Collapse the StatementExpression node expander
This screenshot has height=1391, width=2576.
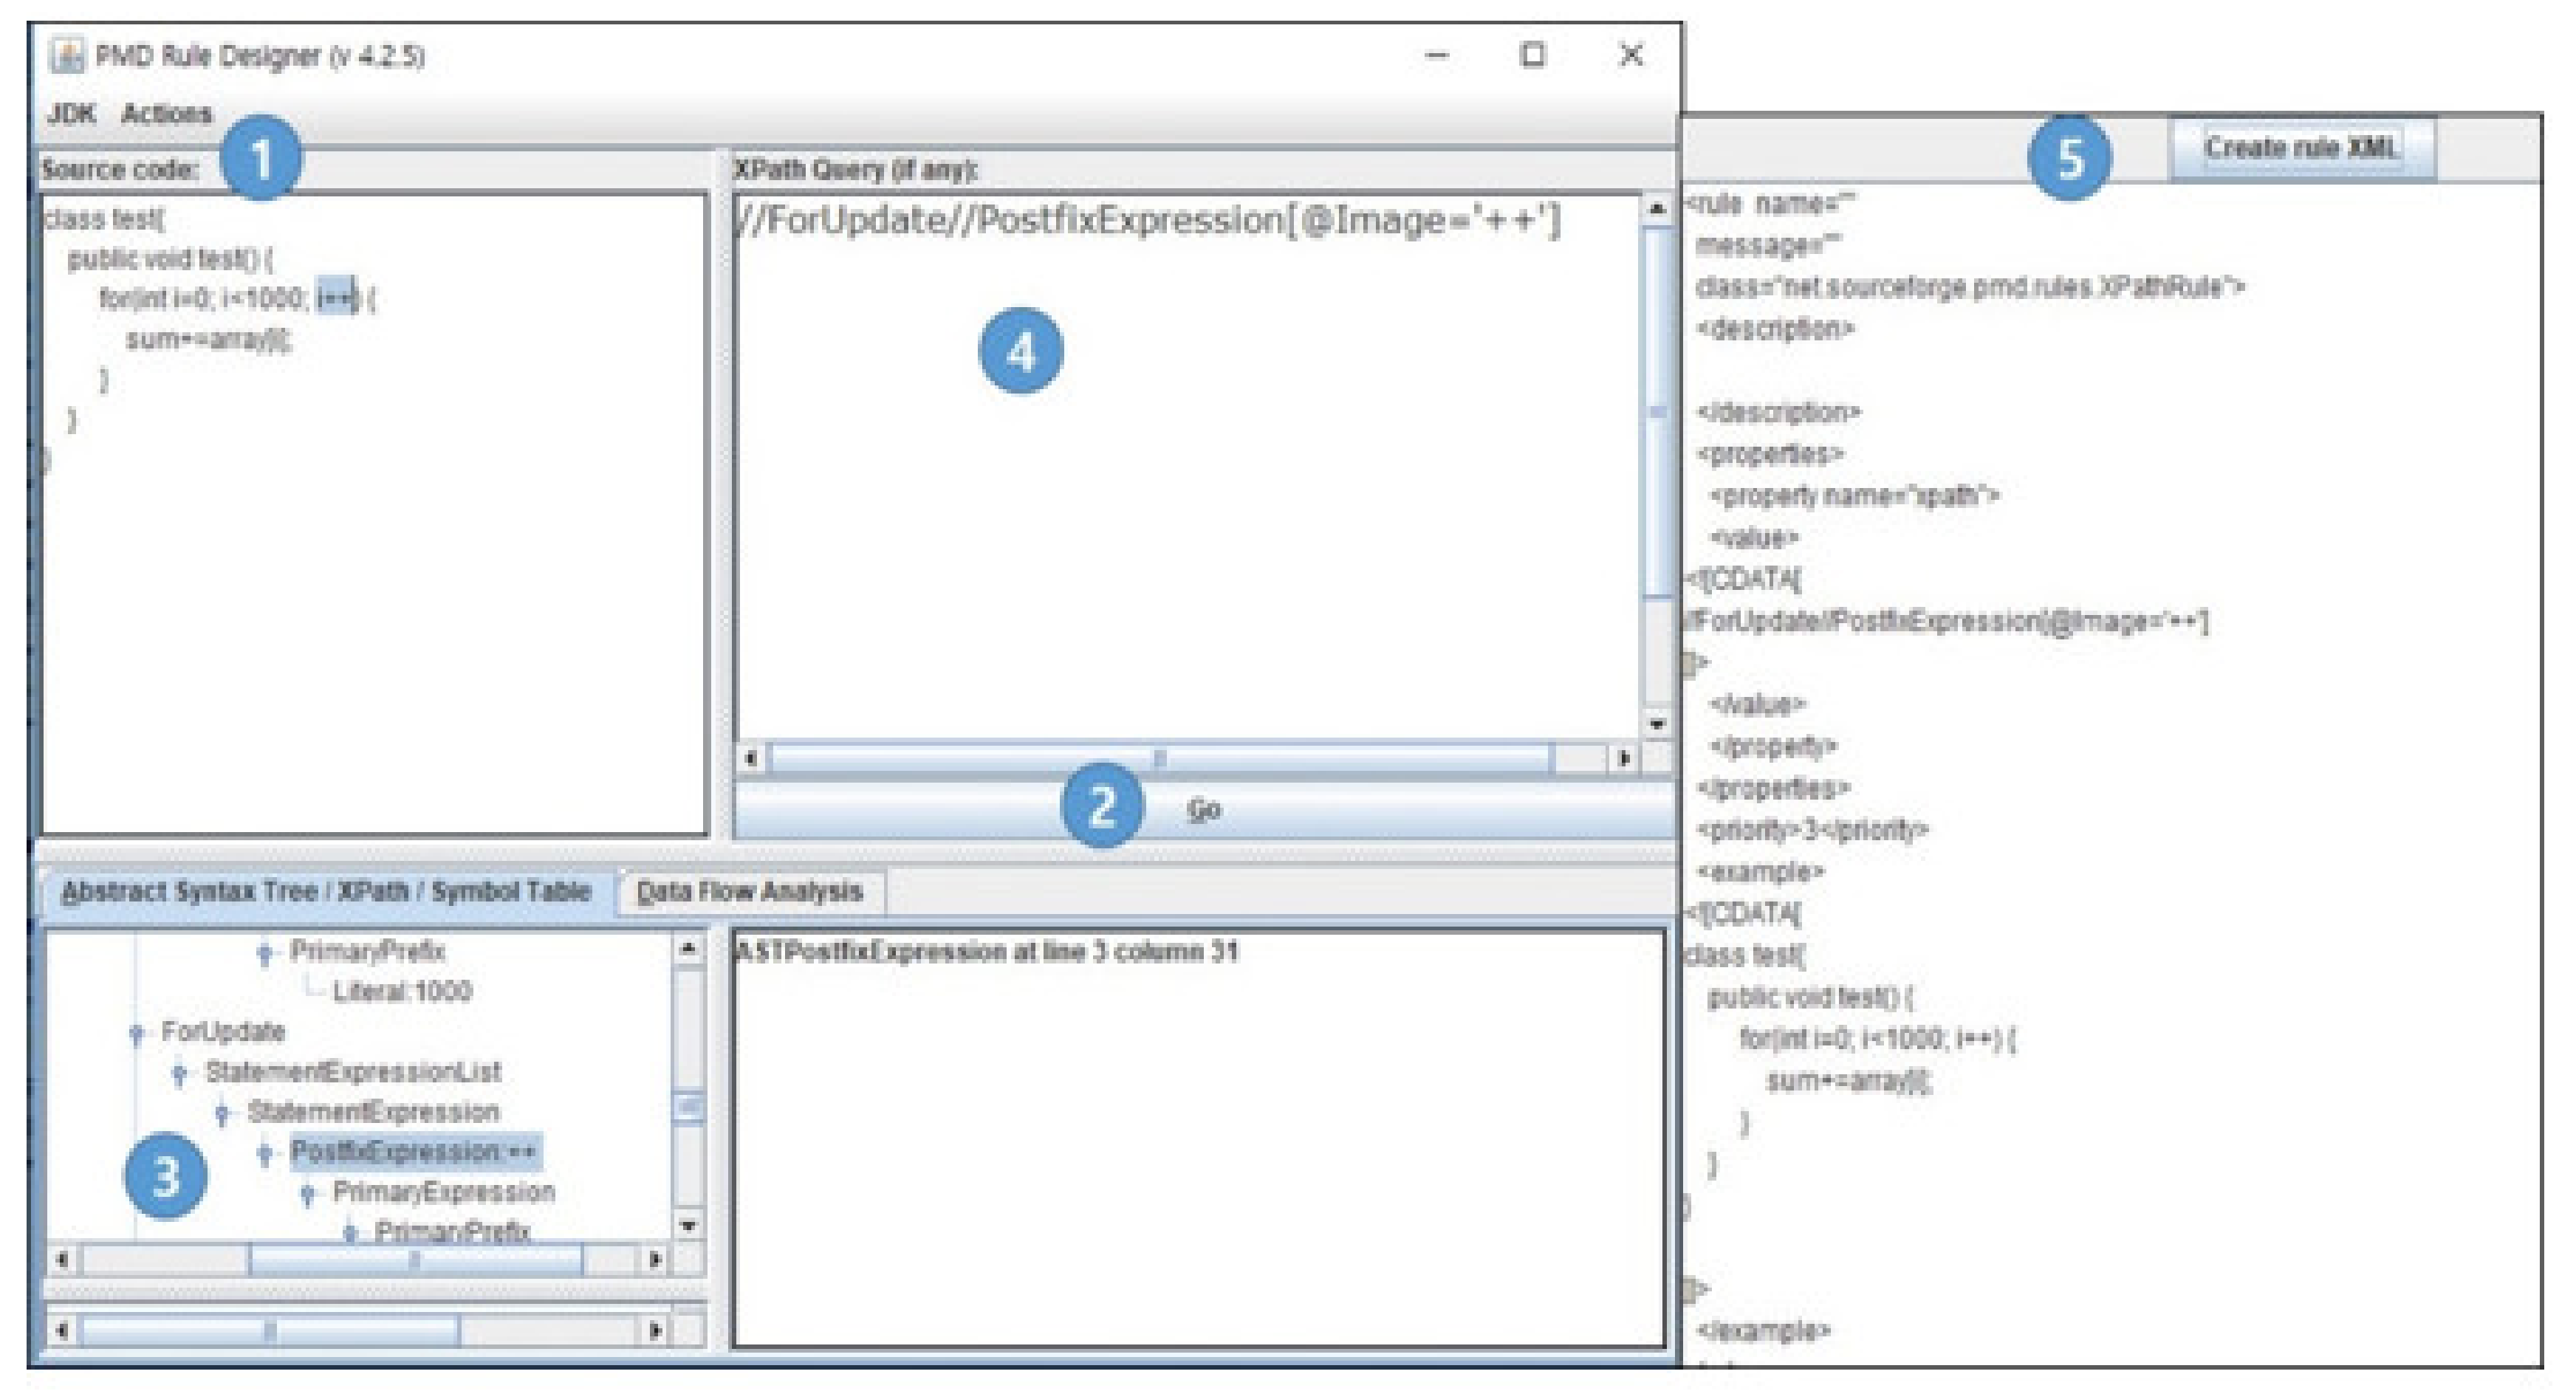pyautogui.click(x=222, y=1113)
